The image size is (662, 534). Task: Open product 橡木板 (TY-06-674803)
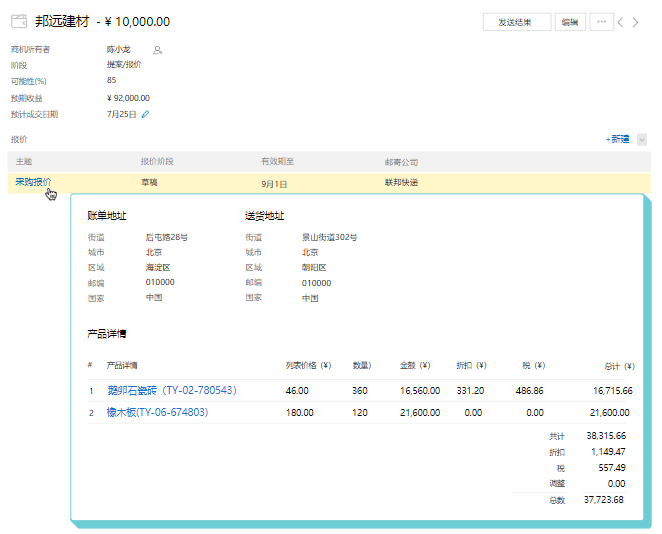(158, 412)
